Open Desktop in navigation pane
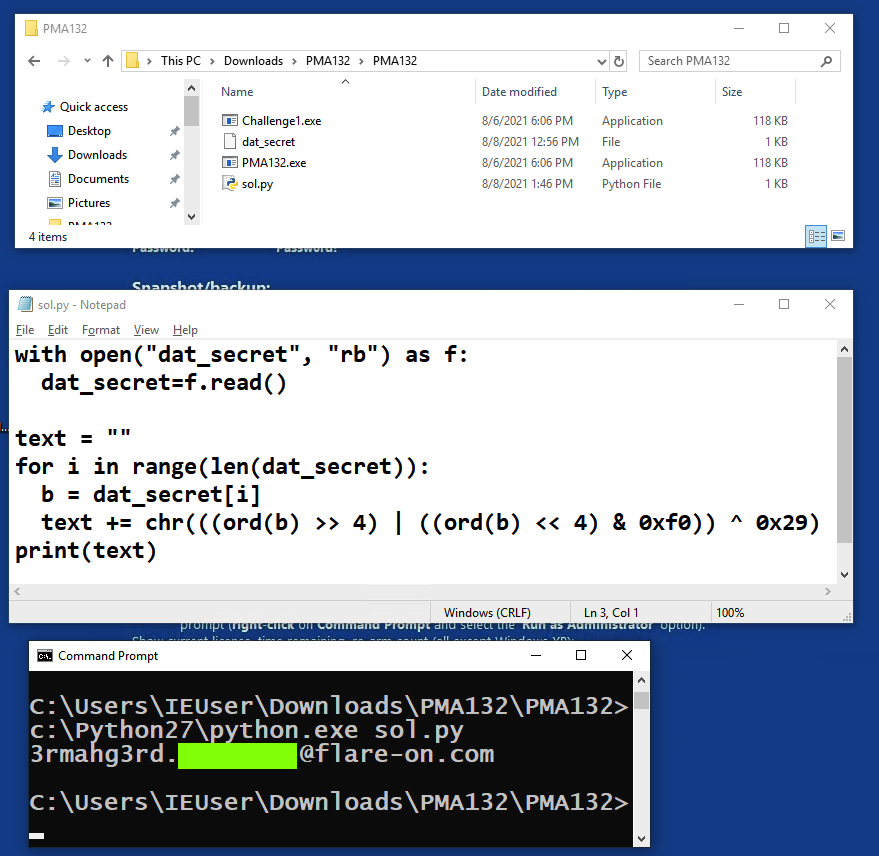 (89, 131)
